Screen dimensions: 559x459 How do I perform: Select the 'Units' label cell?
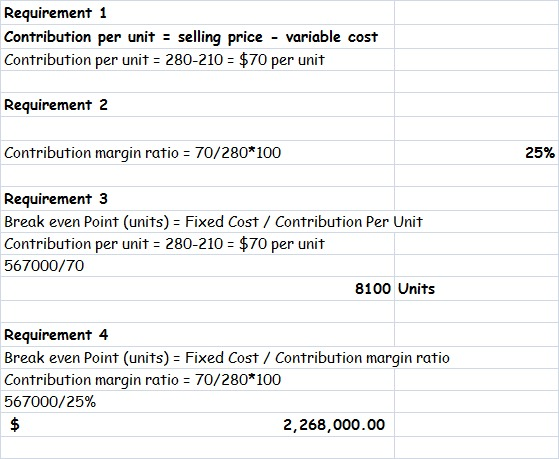pos(477,289)
